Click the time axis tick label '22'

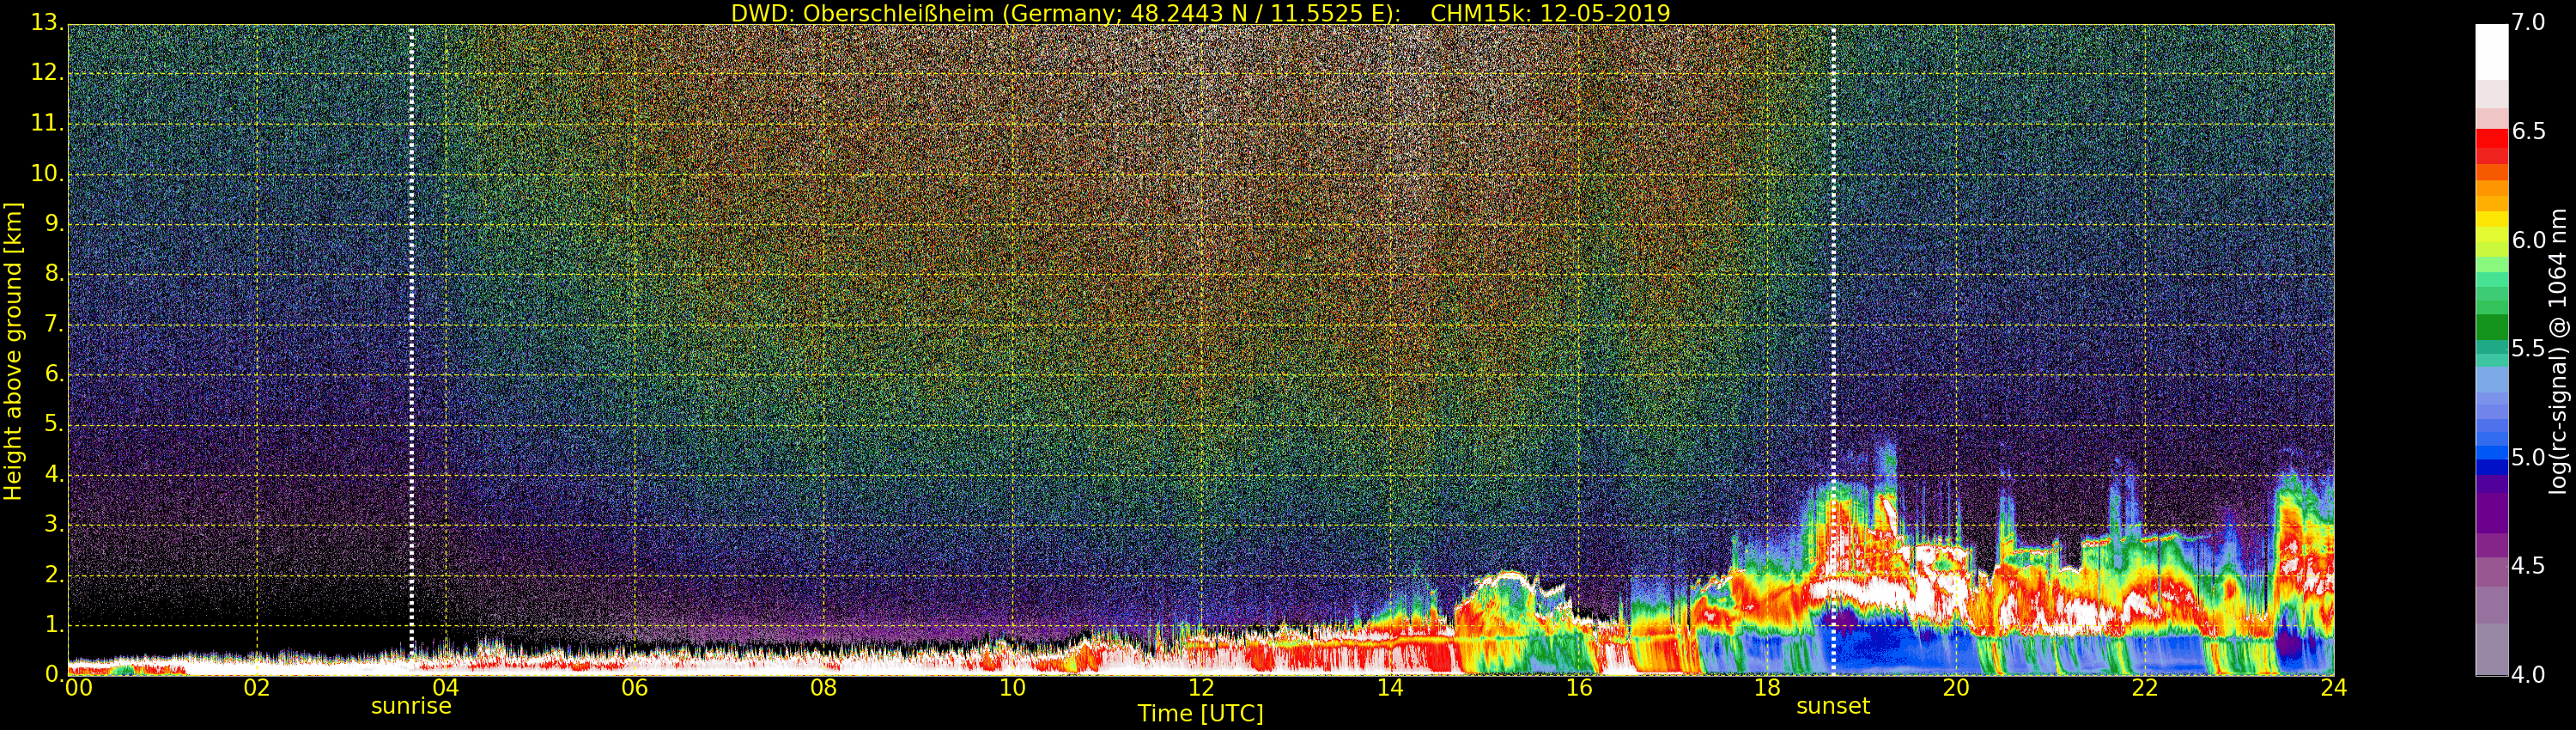tap(2145, 688)
